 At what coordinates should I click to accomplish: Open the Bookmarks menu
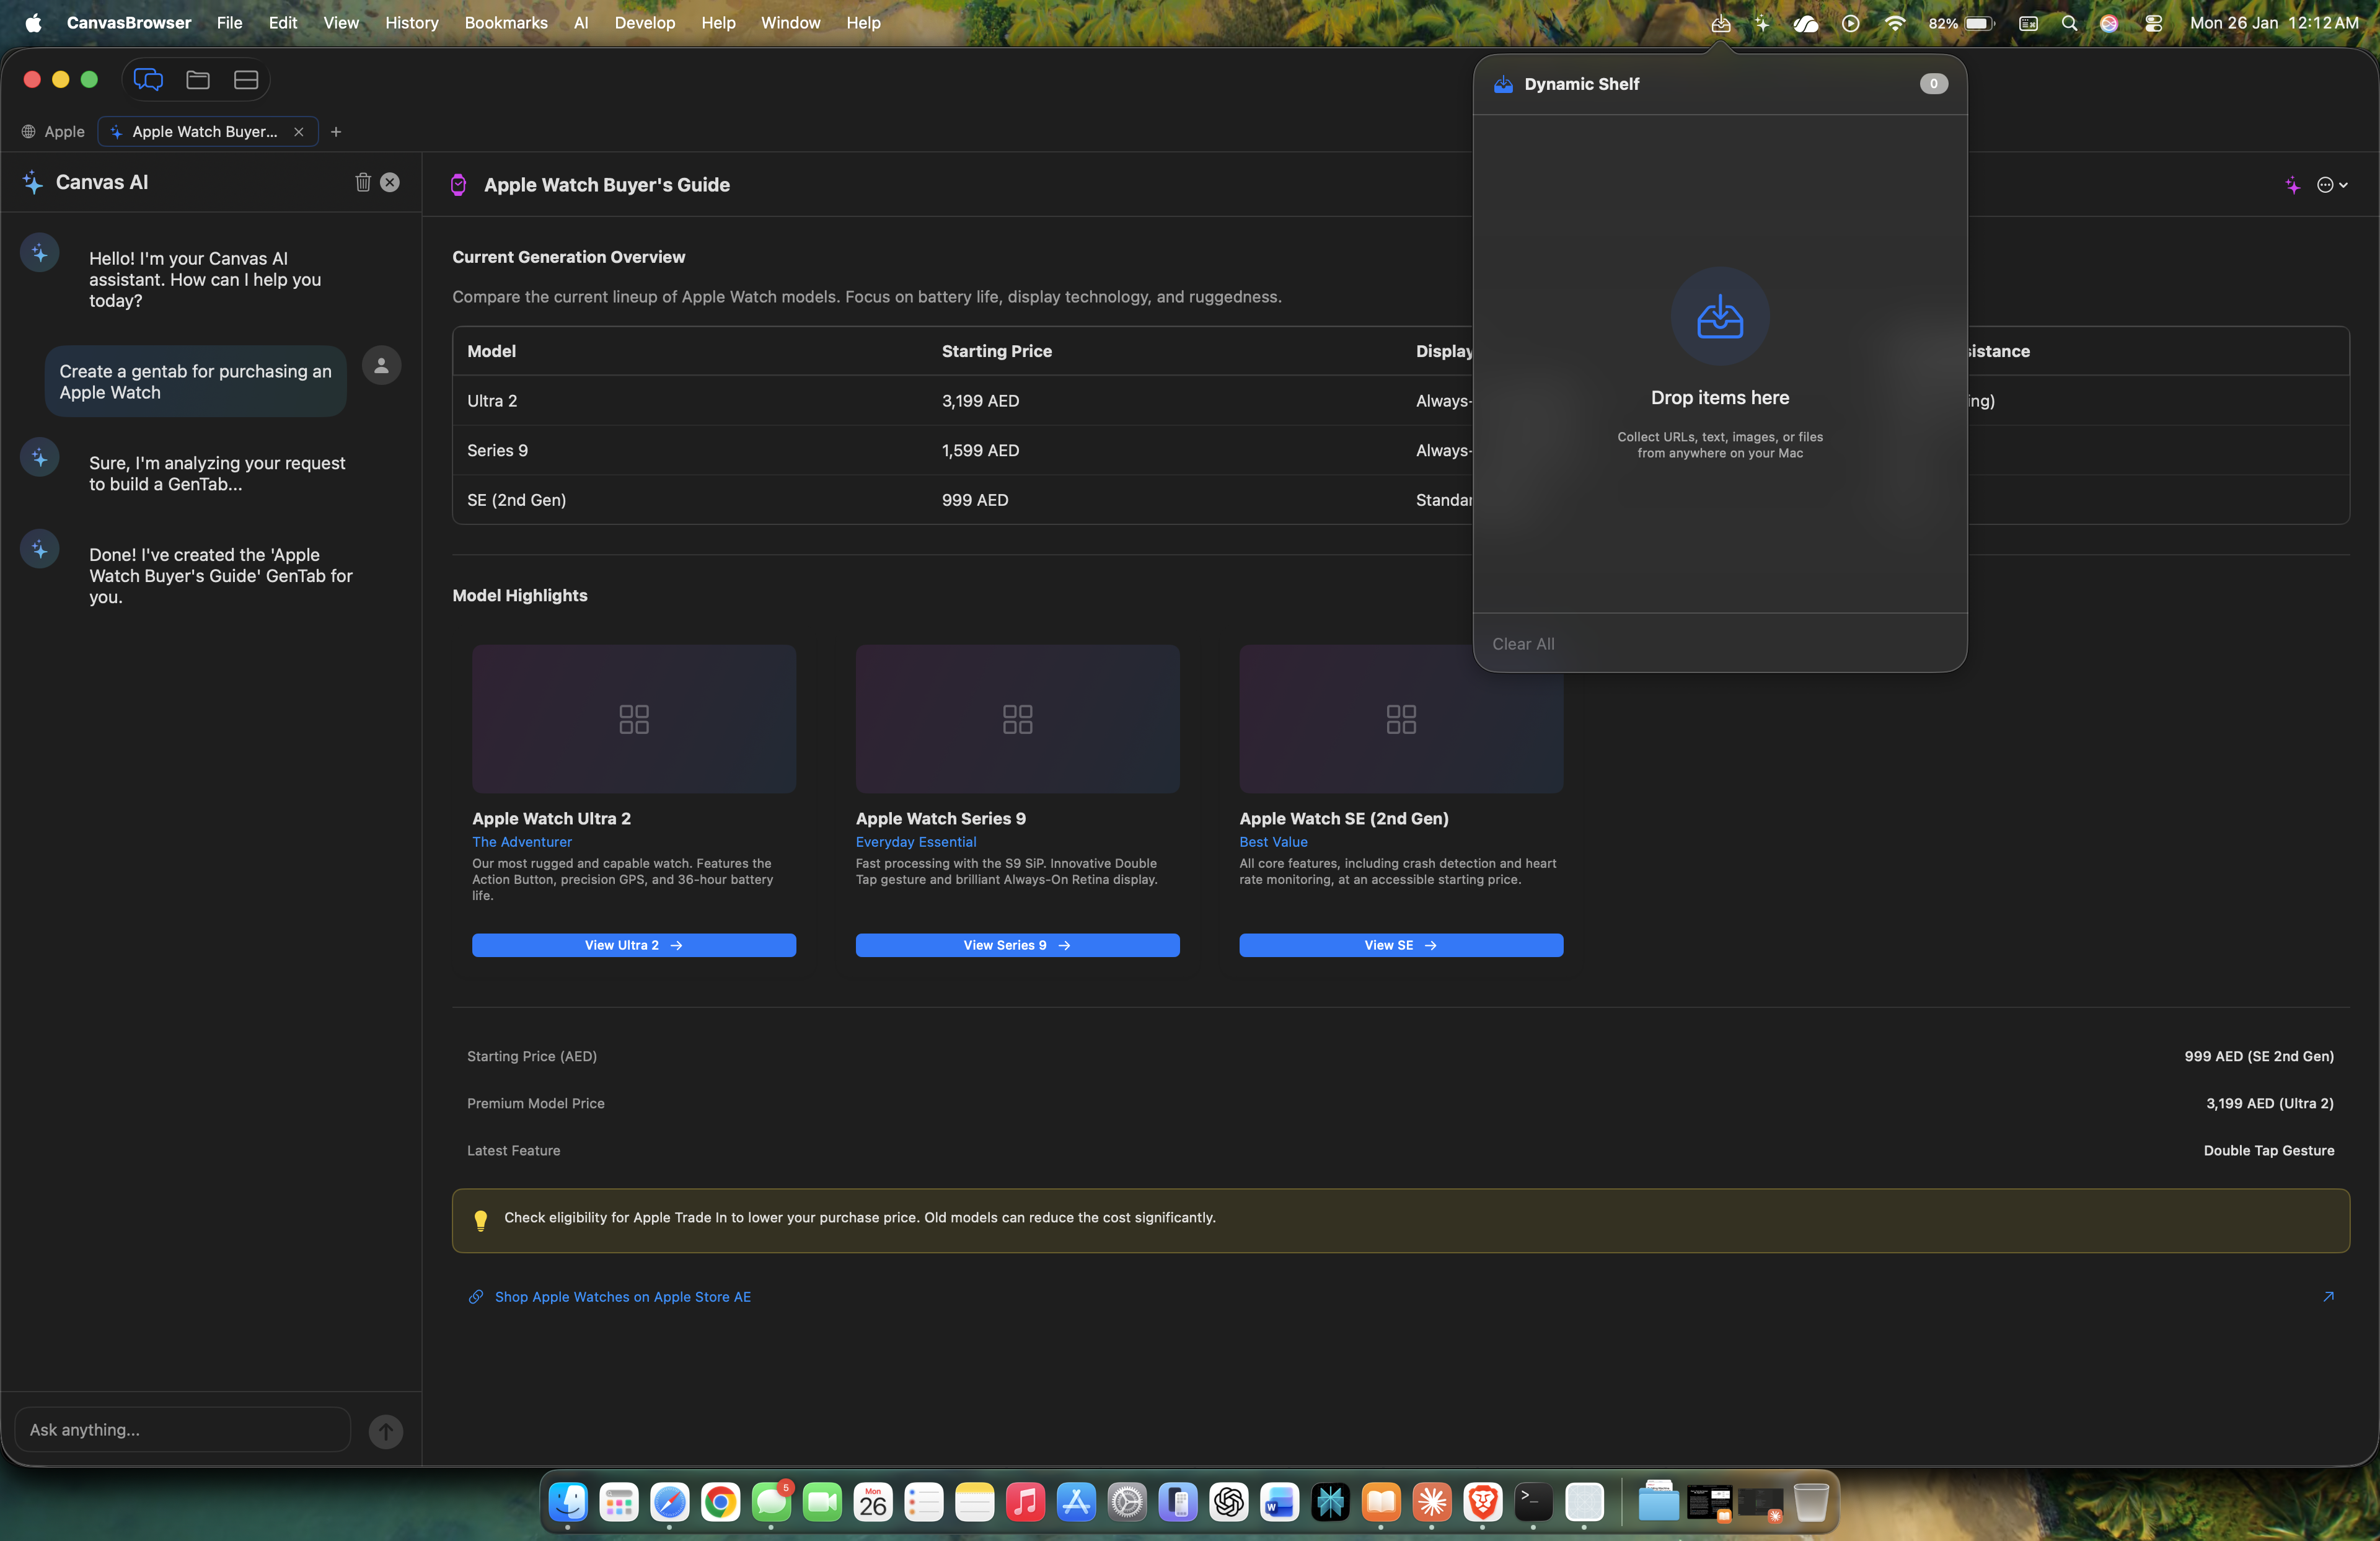[x=505, y=23]
